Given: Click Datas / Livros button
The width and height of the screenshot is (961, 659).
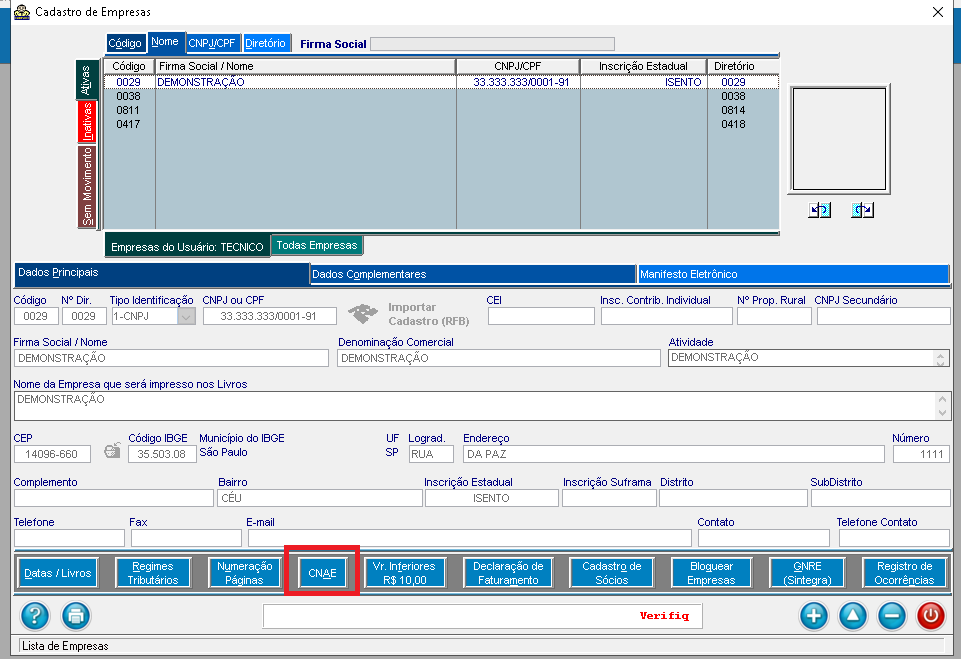Looking at the screenshot, I should point(58,573).
